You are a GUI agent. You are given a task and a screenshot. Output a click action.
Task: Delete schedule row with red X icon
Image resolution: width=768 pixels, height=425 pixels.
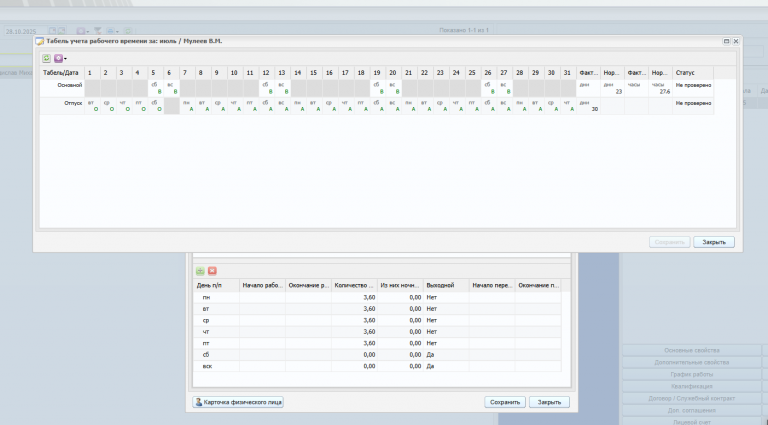click(x=212, y=271)
